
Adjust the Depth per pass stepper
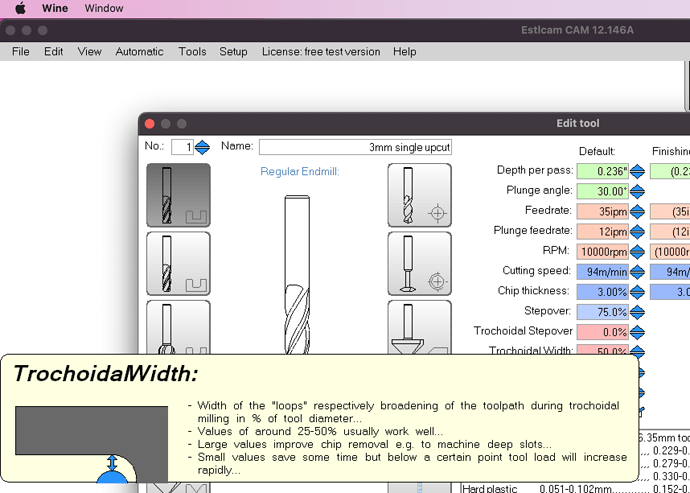coord(637,171)
